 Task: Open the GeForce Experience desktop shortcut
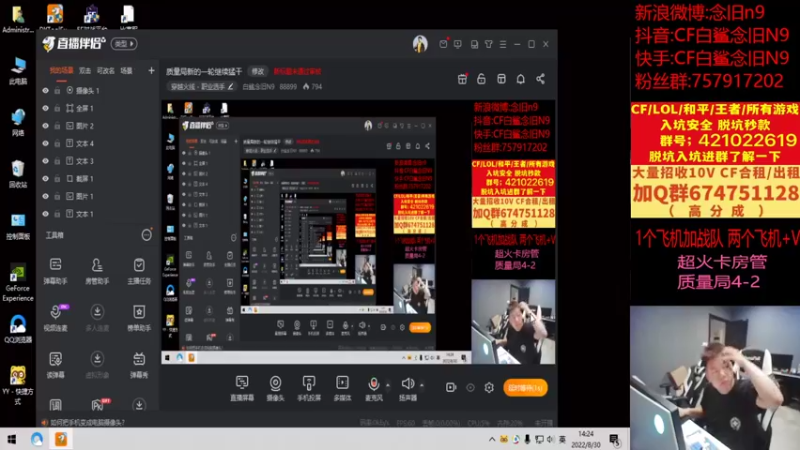point(18,282)
